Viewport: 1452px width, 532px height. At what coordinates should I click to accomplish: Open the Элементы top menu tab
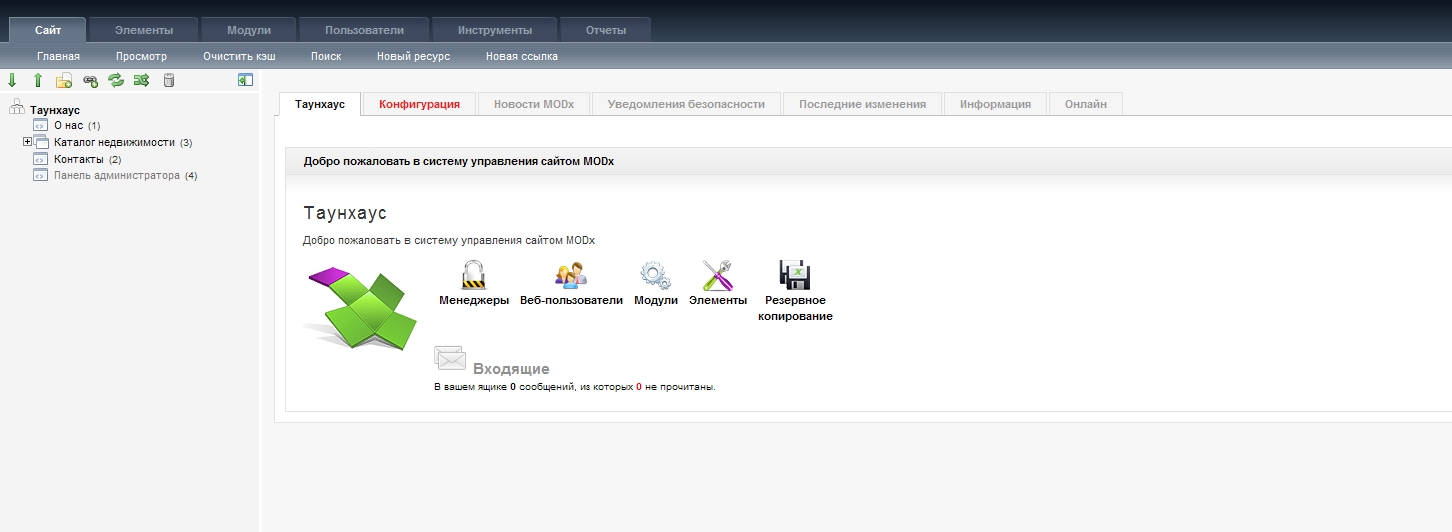(143, 30)
